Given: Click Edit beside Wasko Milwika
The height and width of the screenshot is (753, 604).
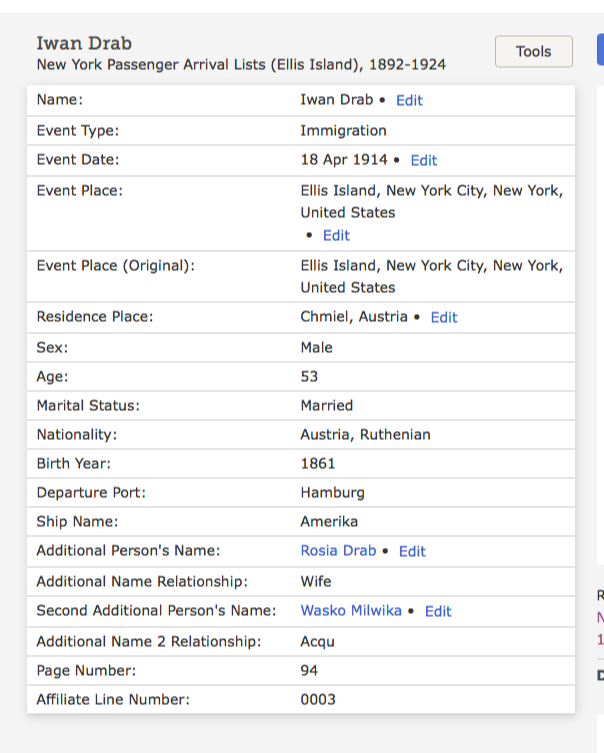Looking at the screenshot, I should pyautogui.click(x=438, y=611).
